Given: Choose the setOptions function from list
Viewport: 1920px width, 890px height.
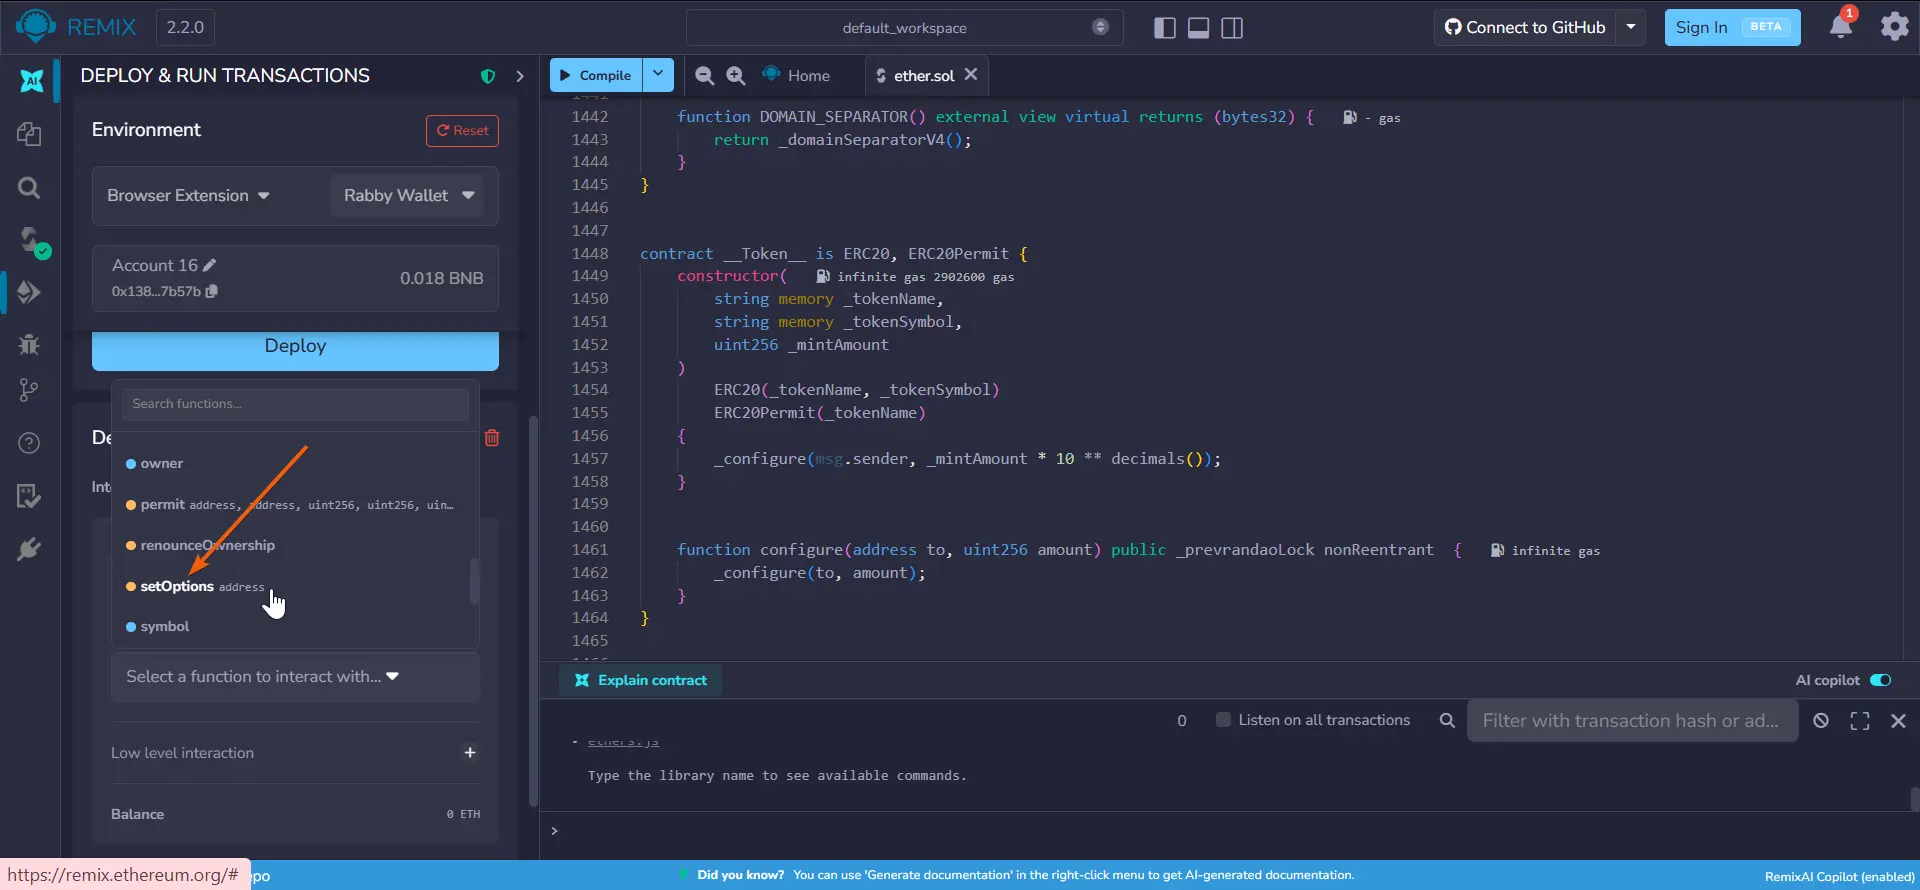Looking at the screenshot, I should click(296, 587).
